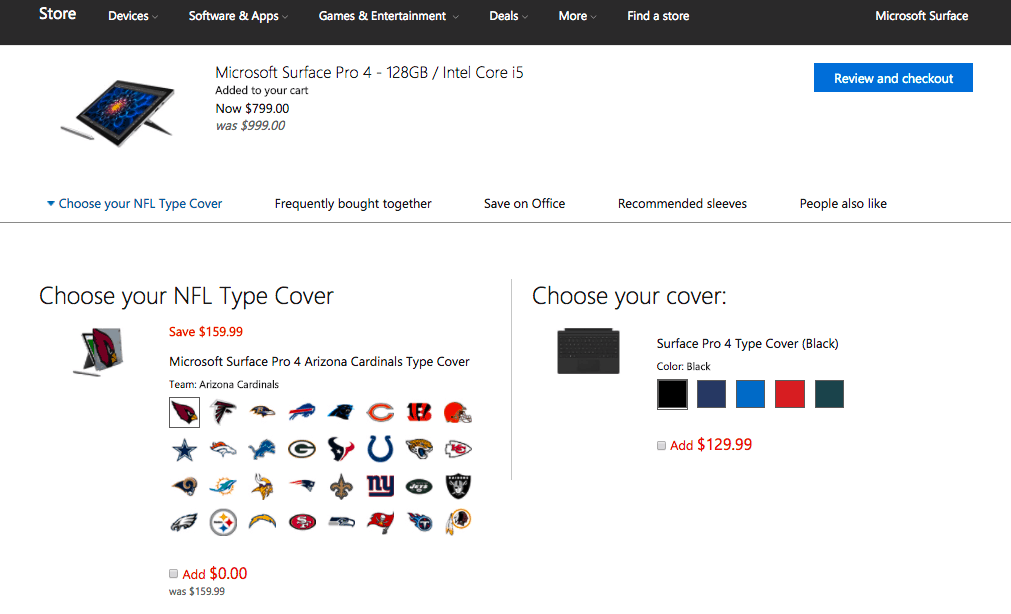Select the red Type Cover color swatch
The image size is (1011, 614).
[789, 394]
